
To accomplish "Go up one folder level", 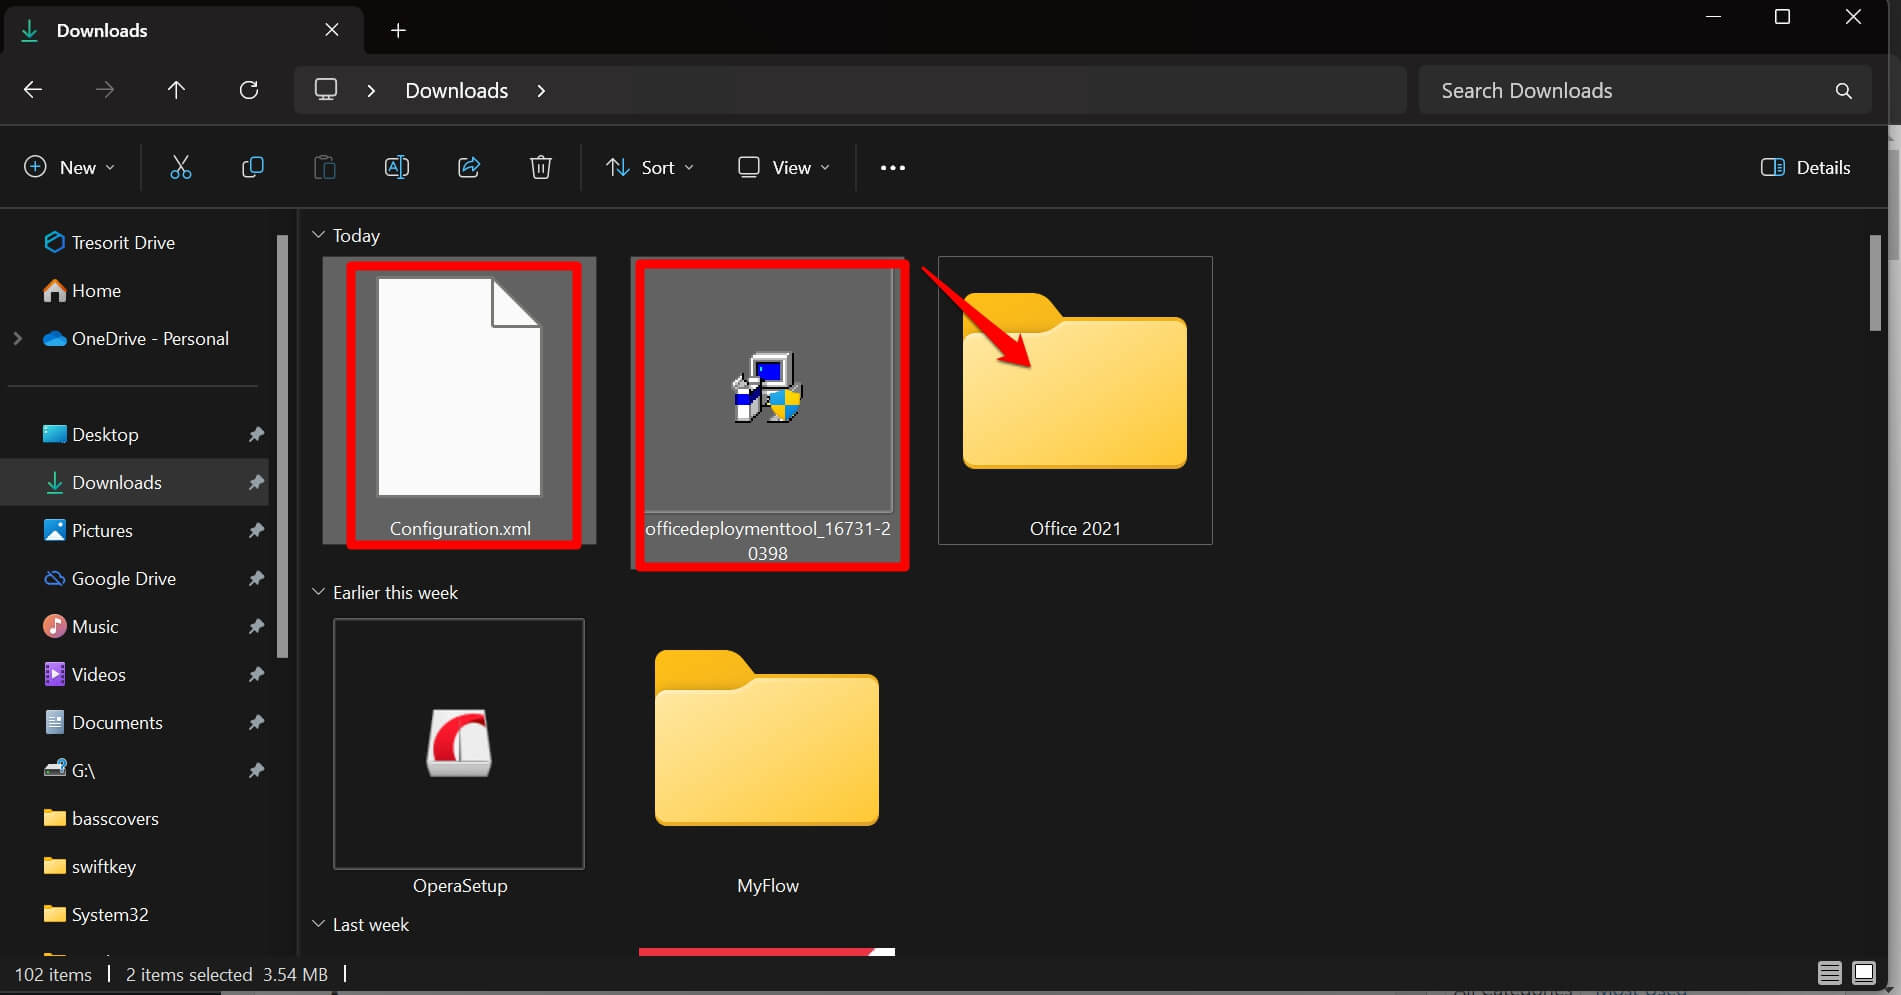I will tap(177, 90).
